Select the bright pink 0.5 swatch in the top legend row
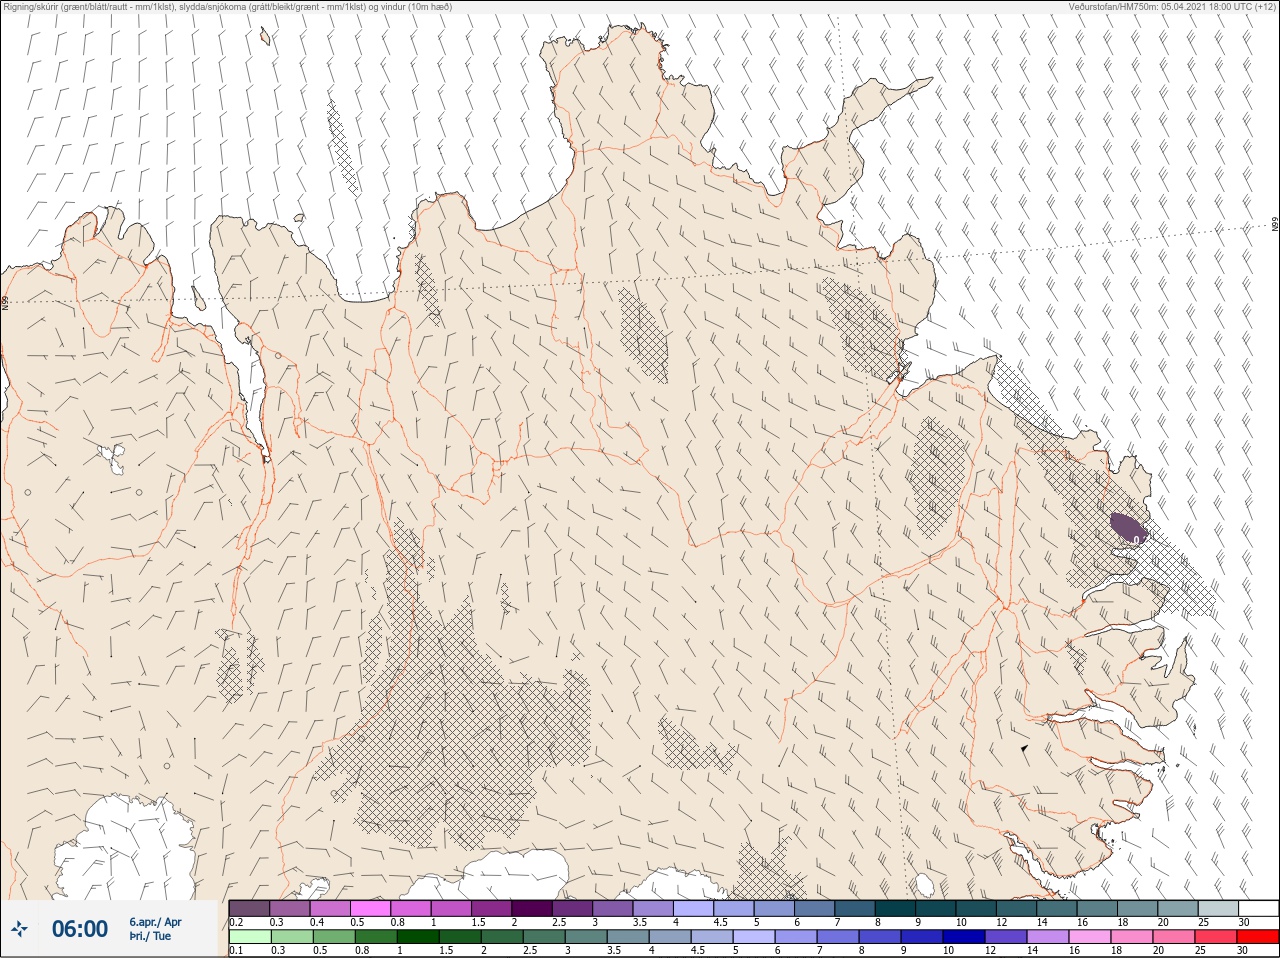The image size is (1280, 958). (370, 908)
